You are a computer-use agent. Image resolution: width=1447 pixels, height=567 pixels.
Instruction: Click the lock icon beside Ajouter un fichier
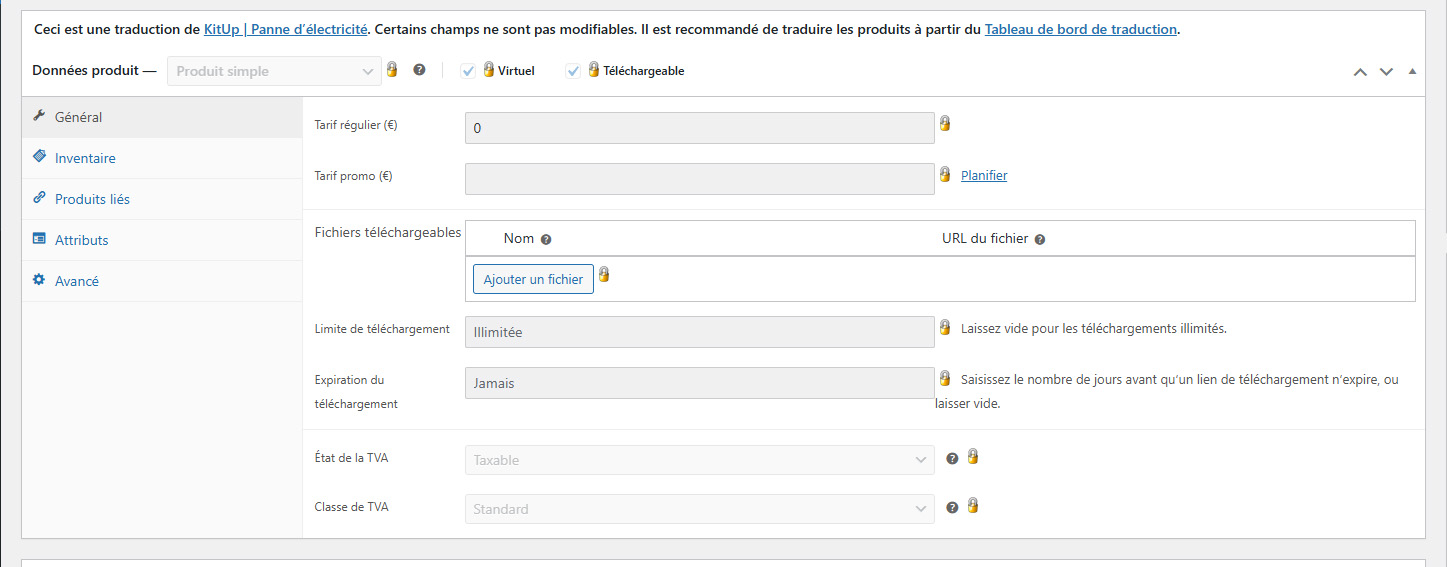(x=604, y=275)
